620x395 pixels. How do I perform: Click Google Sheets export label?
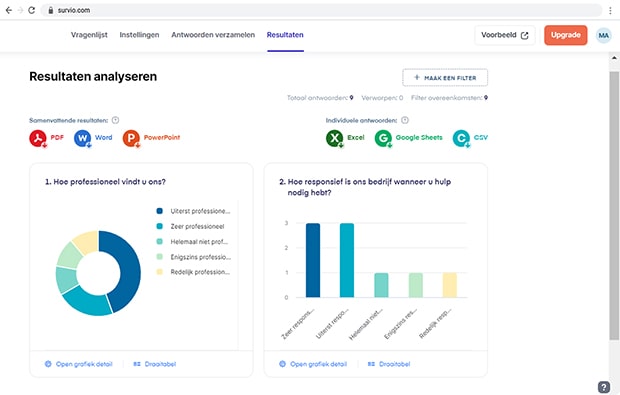pyautogui.click(x=419, y=138)
